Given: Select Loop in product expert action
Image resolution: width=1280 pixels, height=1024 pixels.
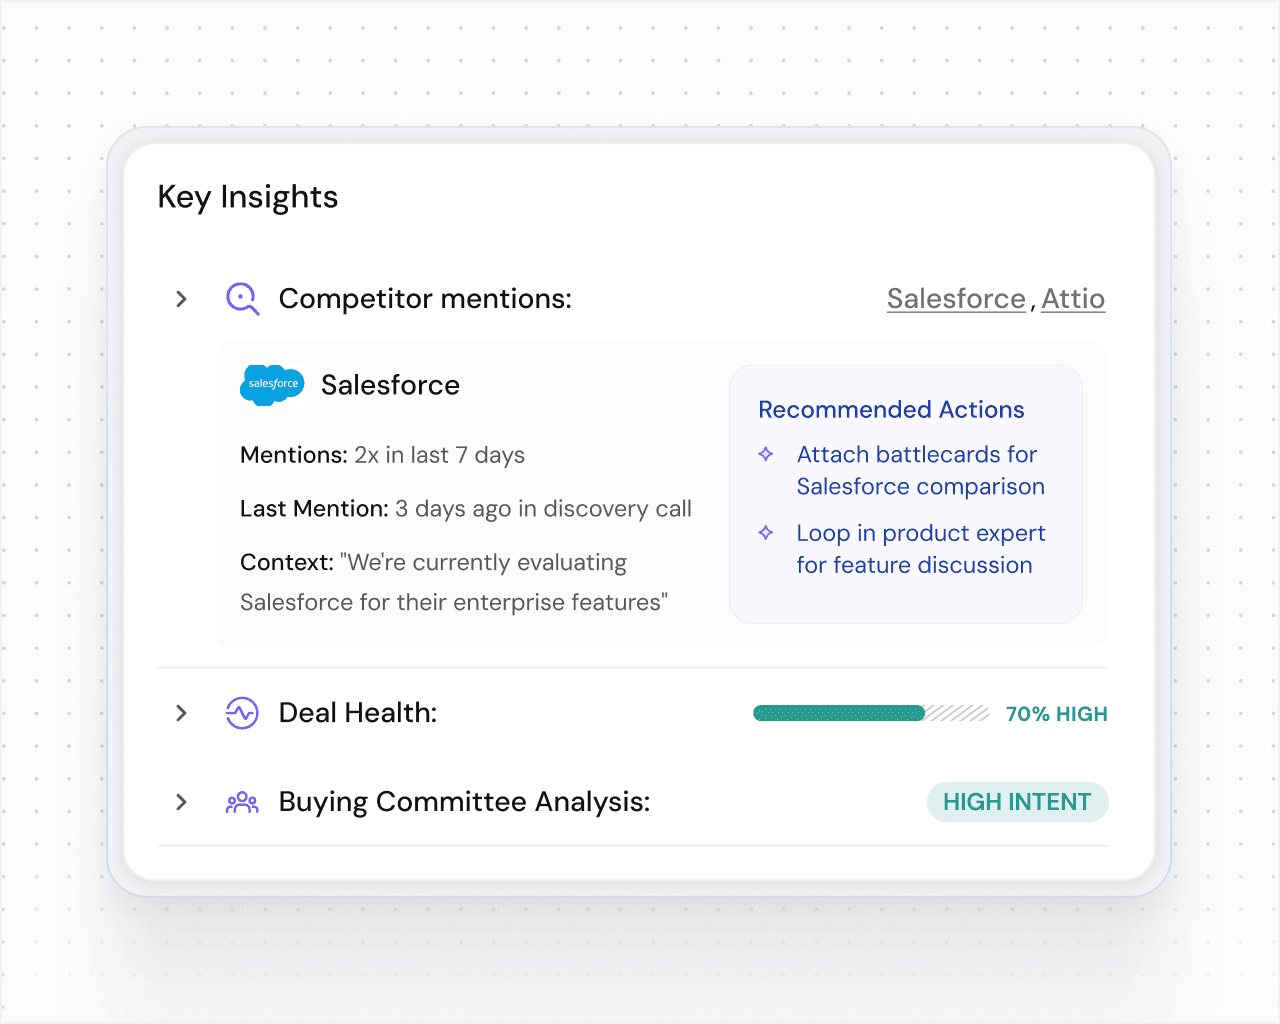Looking at the screenshot, I should click(920, 549).
